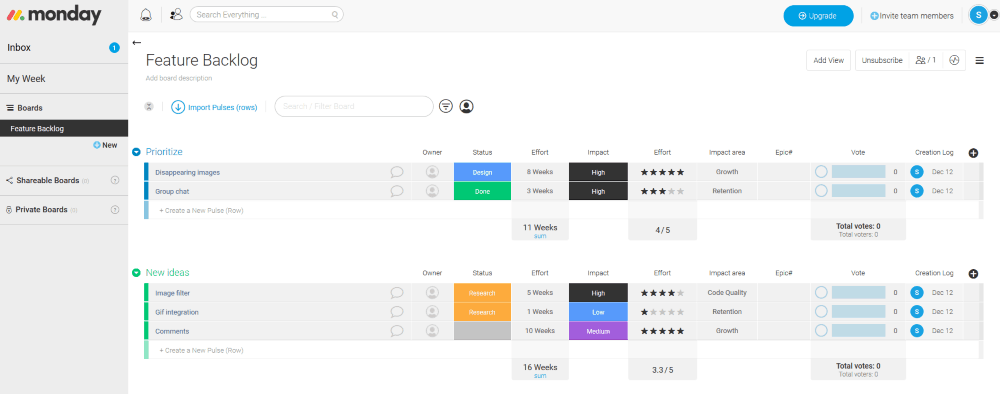Click the collapse icon left of Import Pulses
Screen dimensions: 1000x394
point(149,106)
